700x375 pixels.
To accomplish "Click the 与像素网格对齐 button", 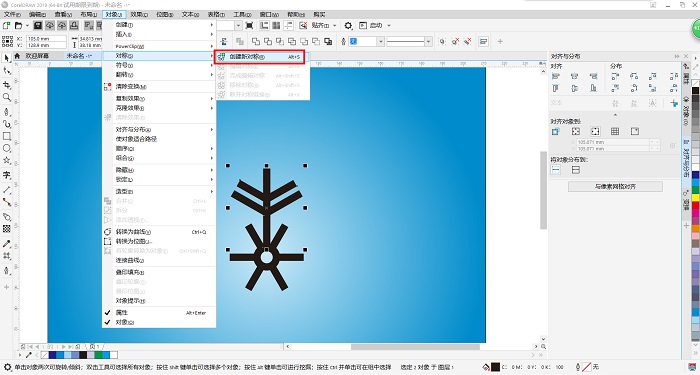I will coord(615,187).
